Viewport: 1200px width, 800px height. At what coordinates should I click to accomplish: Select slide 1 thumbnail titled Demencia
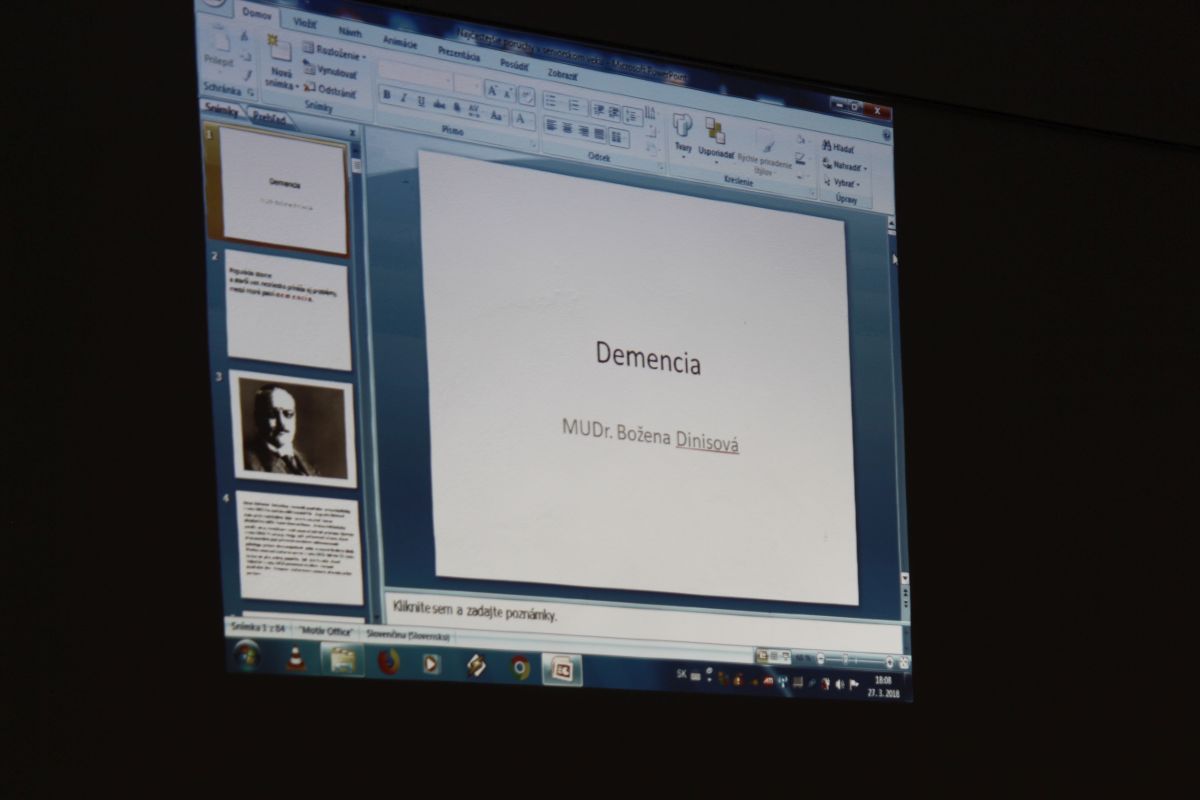[283, 188]
